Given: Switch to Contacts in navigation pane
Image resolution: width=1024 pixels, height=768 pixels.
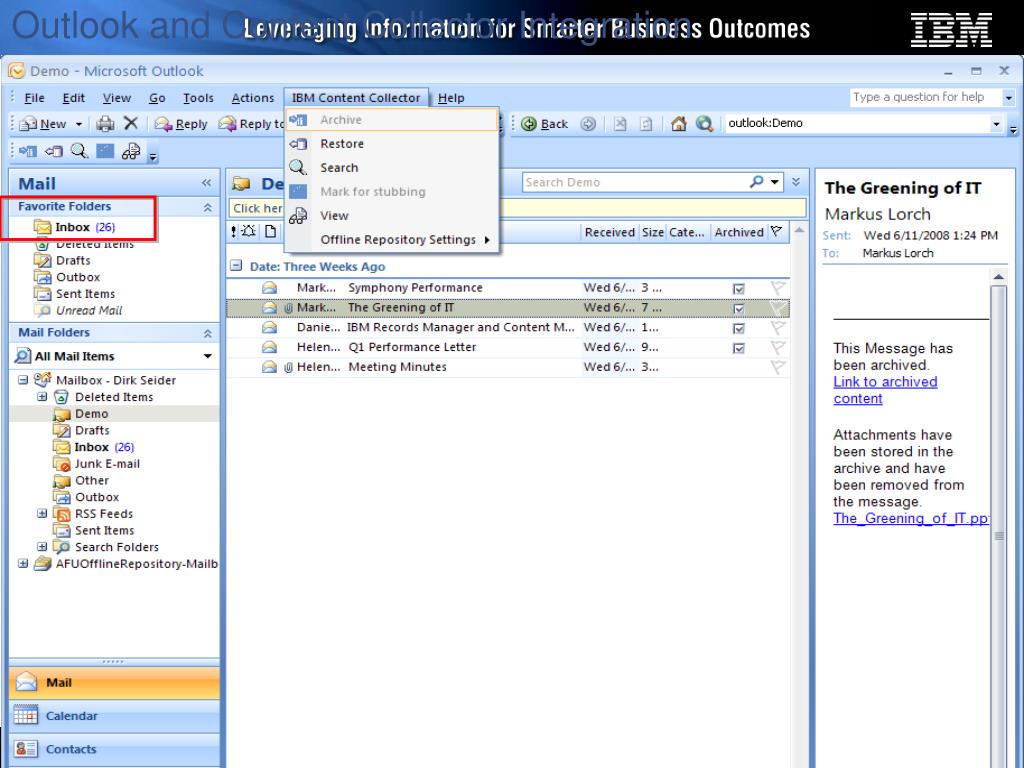Looking at the screenshot, I should tap(114, 749).
